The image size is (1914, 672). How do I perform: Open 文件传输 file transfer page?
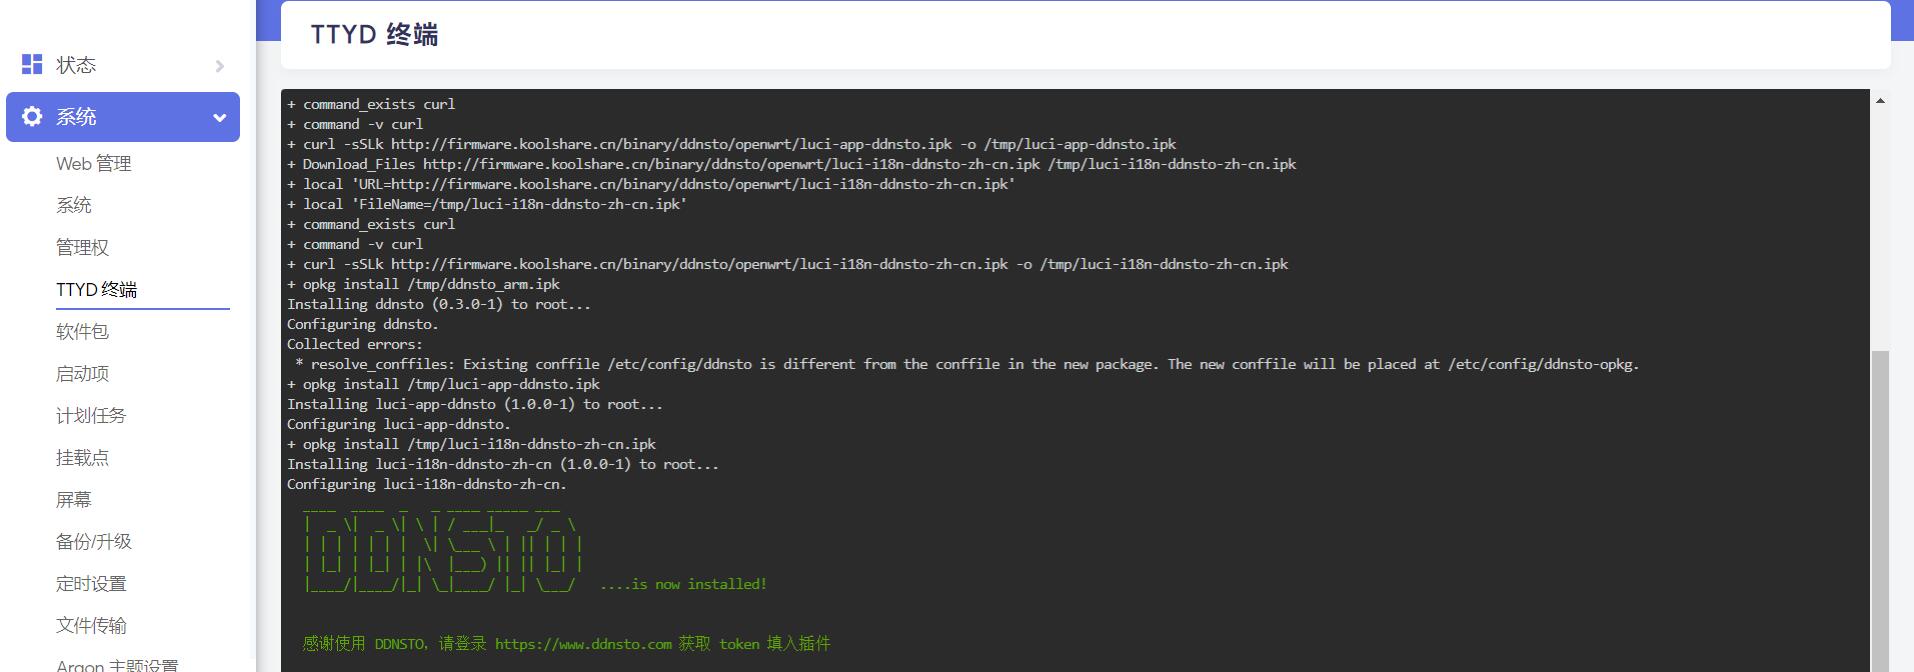tap(91, 626)
